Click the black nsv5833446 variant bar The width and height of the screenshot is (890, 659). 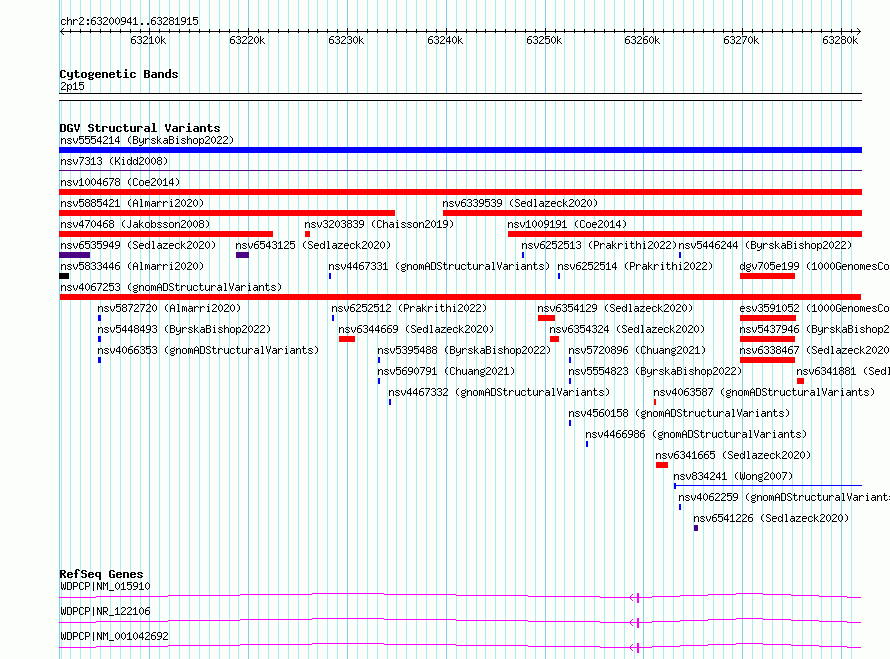(x=64, y=276)
